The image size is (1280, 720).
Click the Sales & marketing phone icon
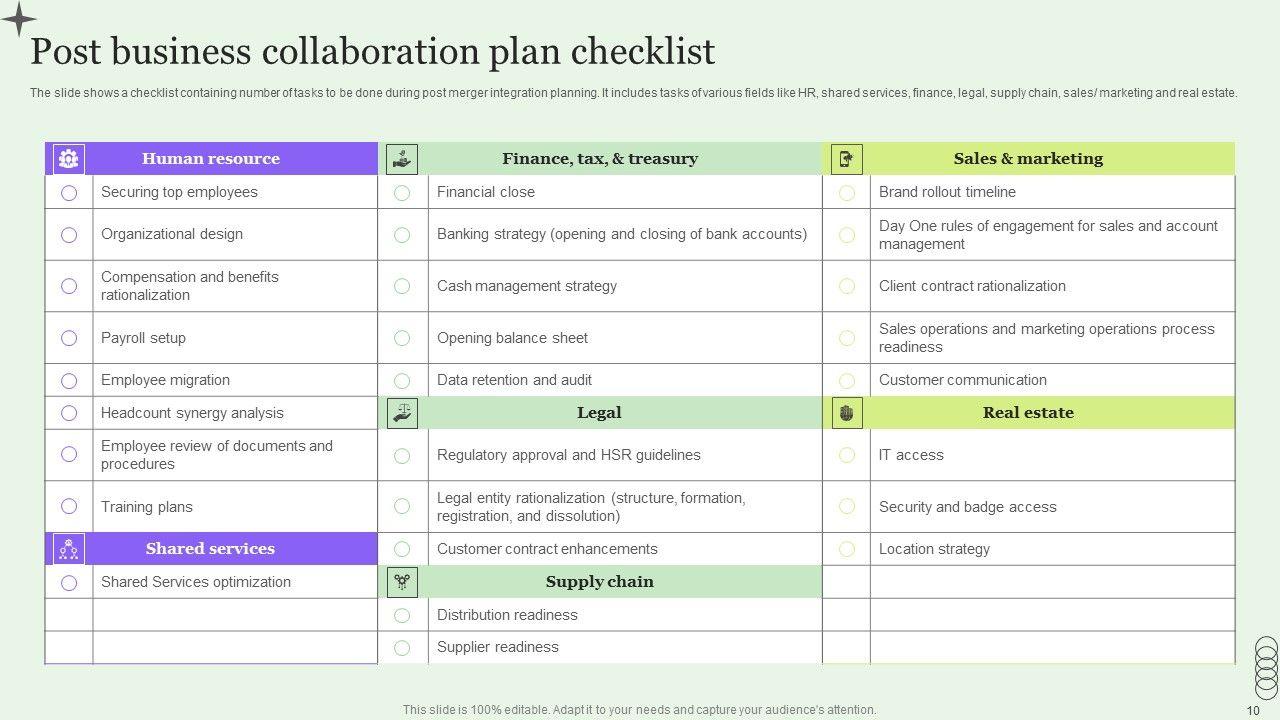click(x=847, y=159)
